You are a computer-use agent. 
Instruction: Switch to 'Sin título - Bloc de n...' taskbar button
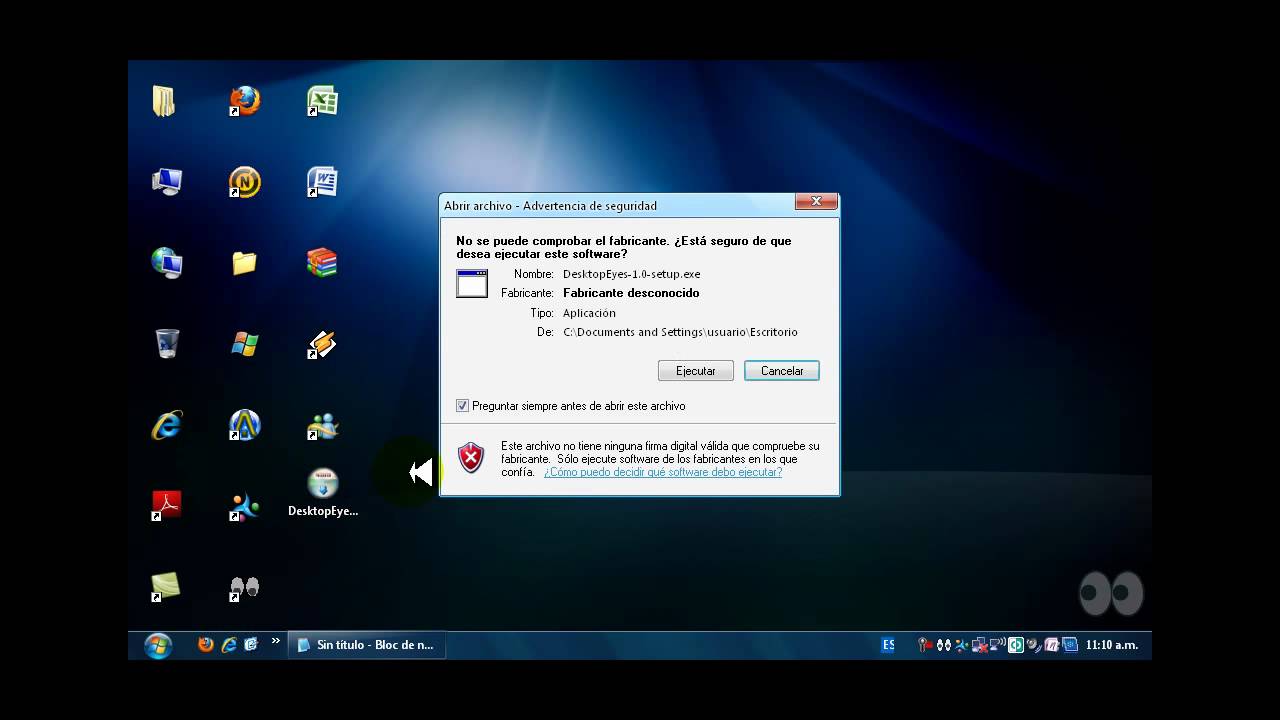[x=367, y=645]
